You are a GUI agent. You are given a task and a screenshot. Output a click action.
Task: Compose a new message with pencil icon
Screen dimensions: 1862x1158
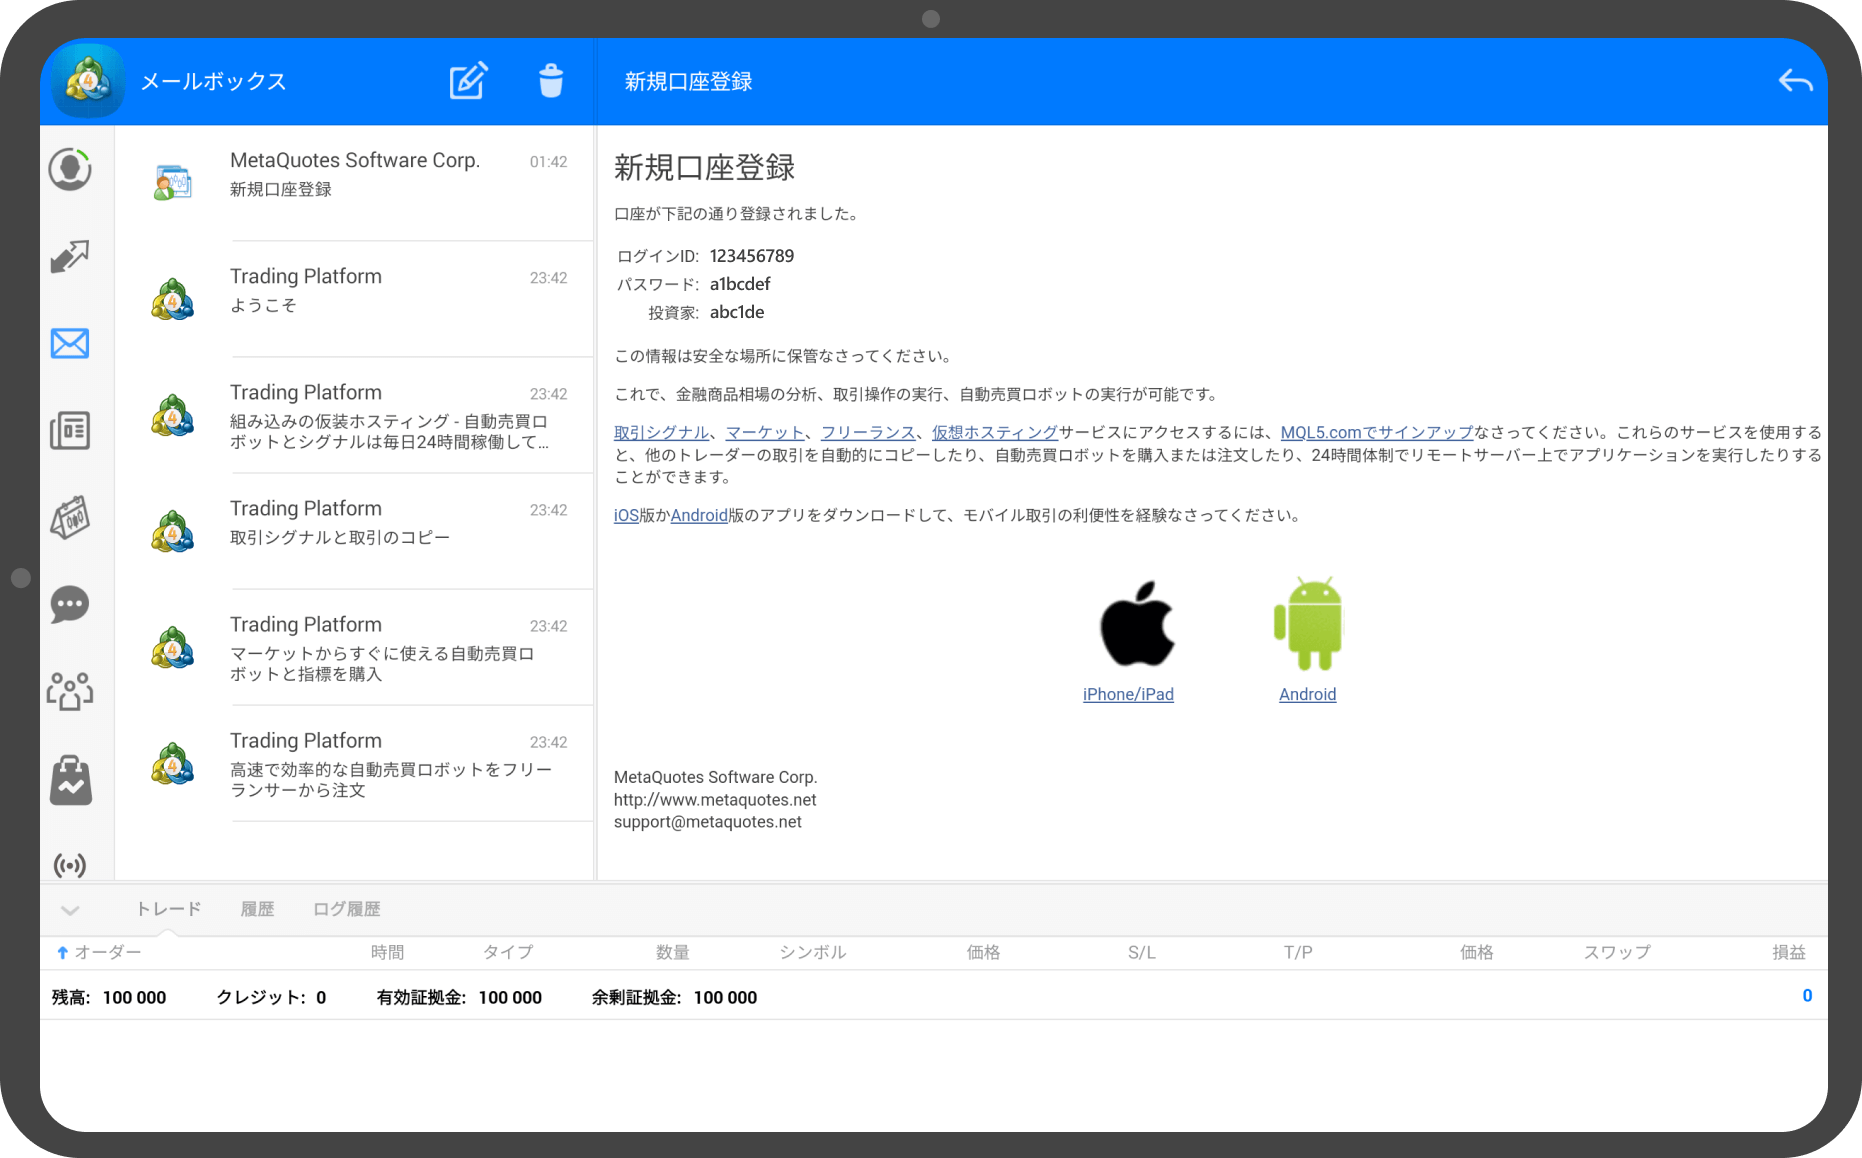point(468,81)
